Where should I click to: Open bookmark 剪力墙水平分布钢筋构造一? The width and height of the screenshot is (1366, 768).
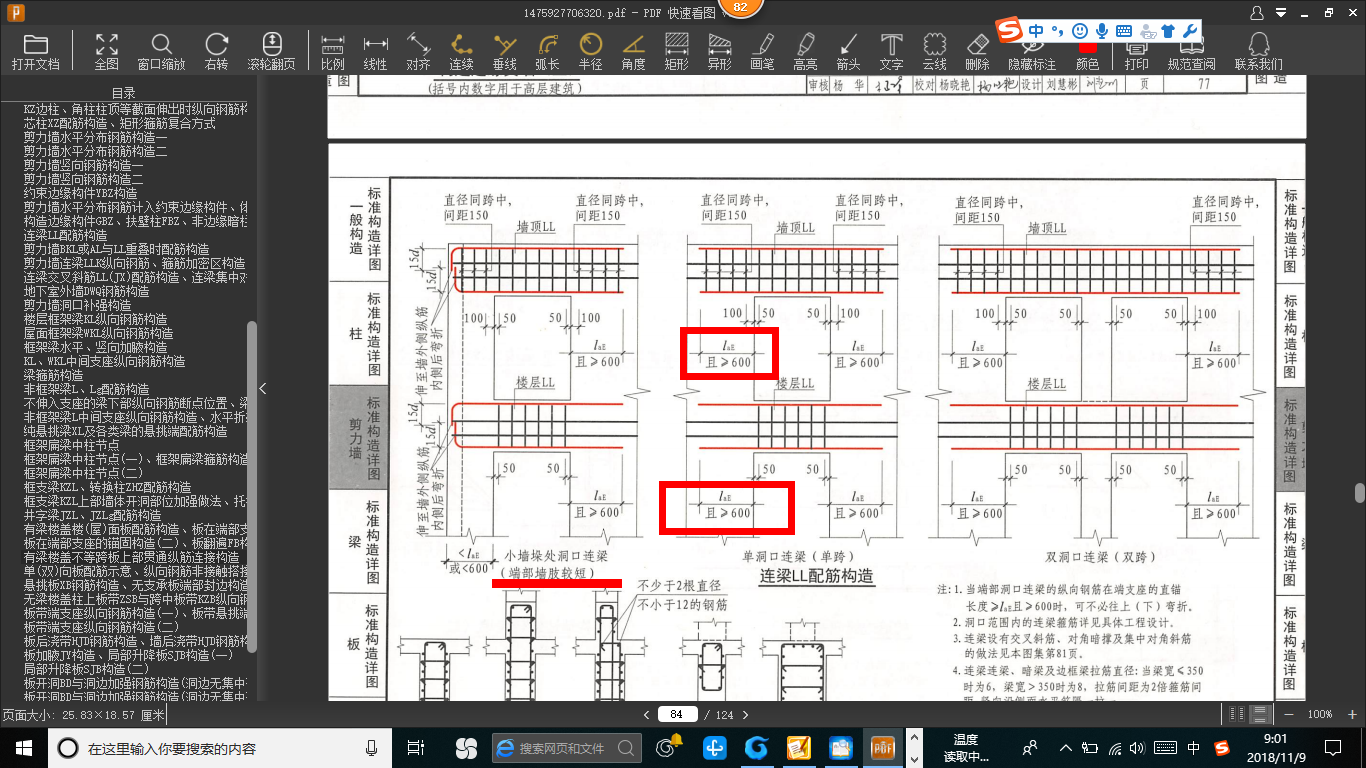(x=95, y=136)
